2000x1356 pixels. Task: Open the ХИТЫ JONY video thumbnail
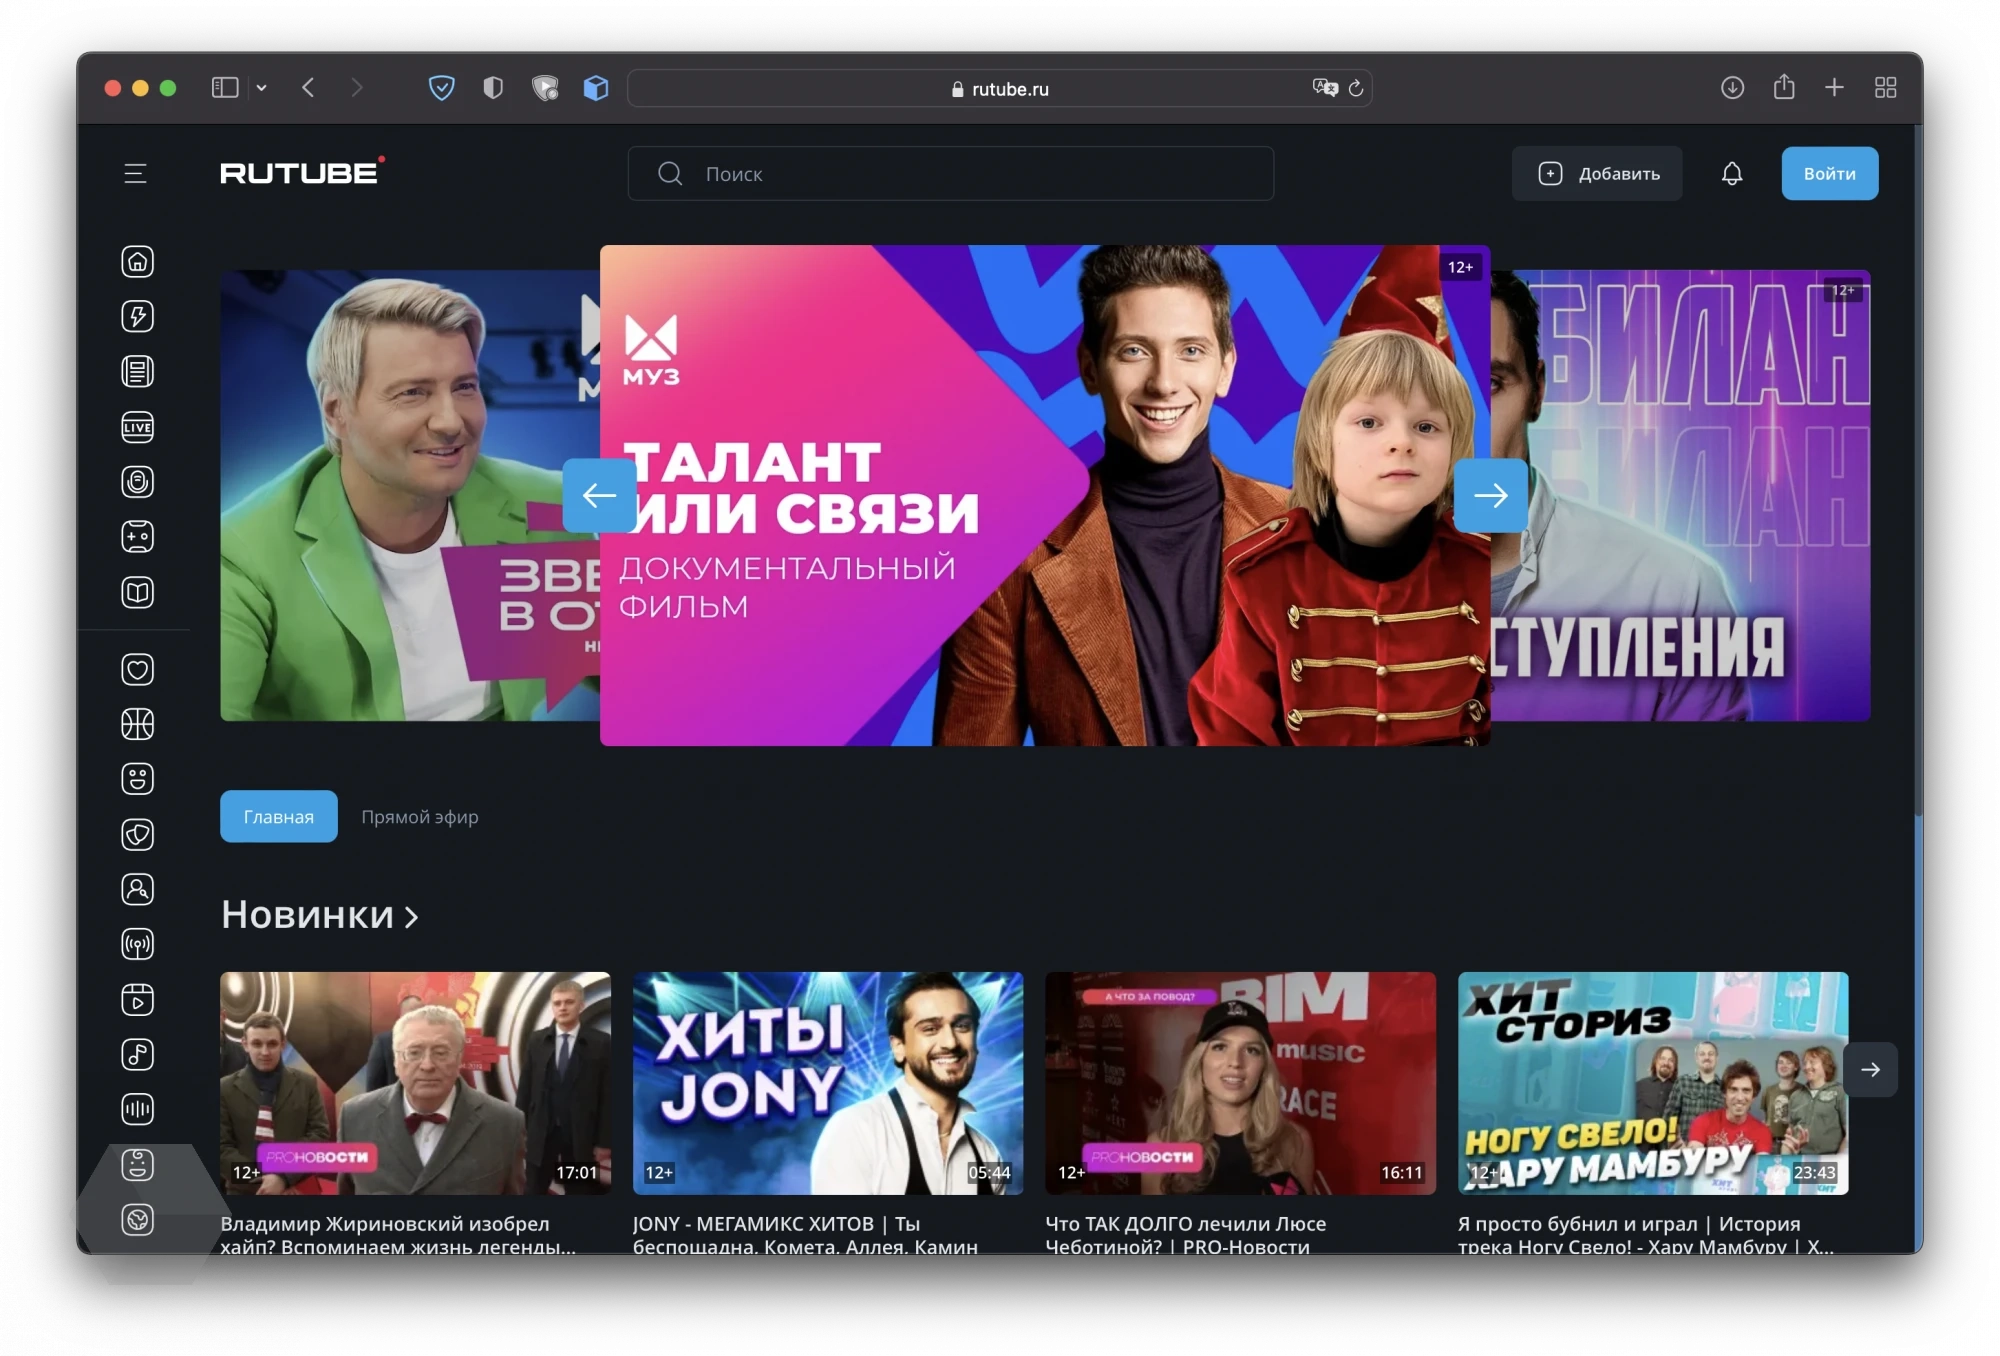tap(828, 1083)
